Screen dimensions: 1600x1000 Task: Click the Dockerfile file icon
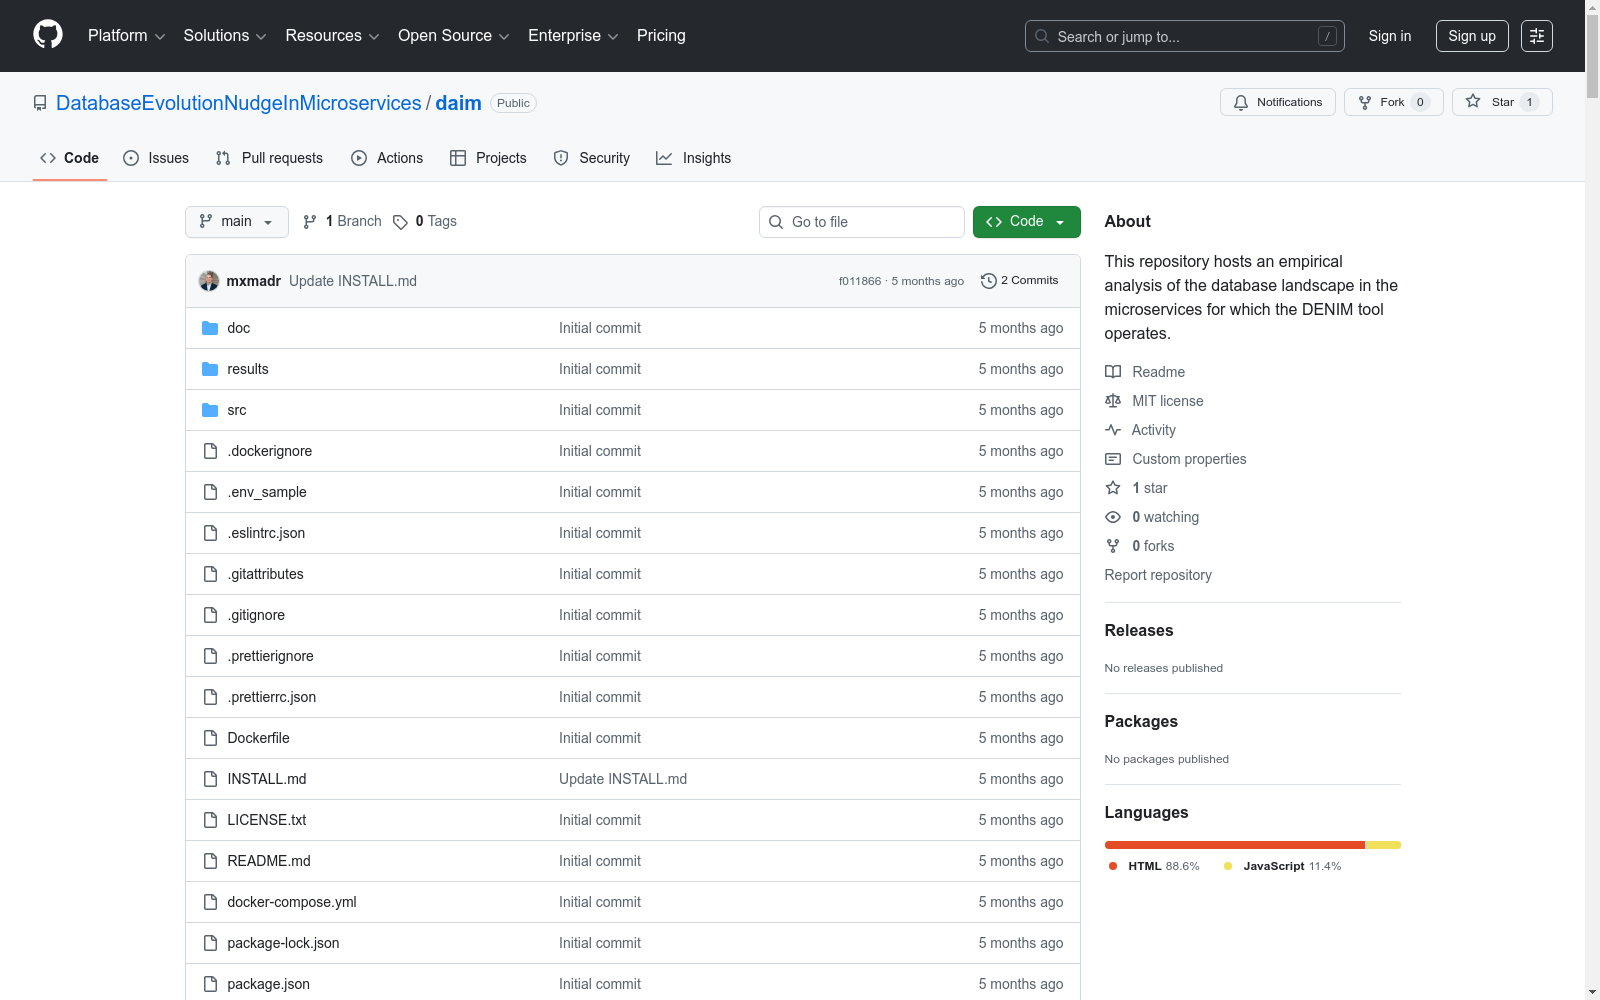210,738
